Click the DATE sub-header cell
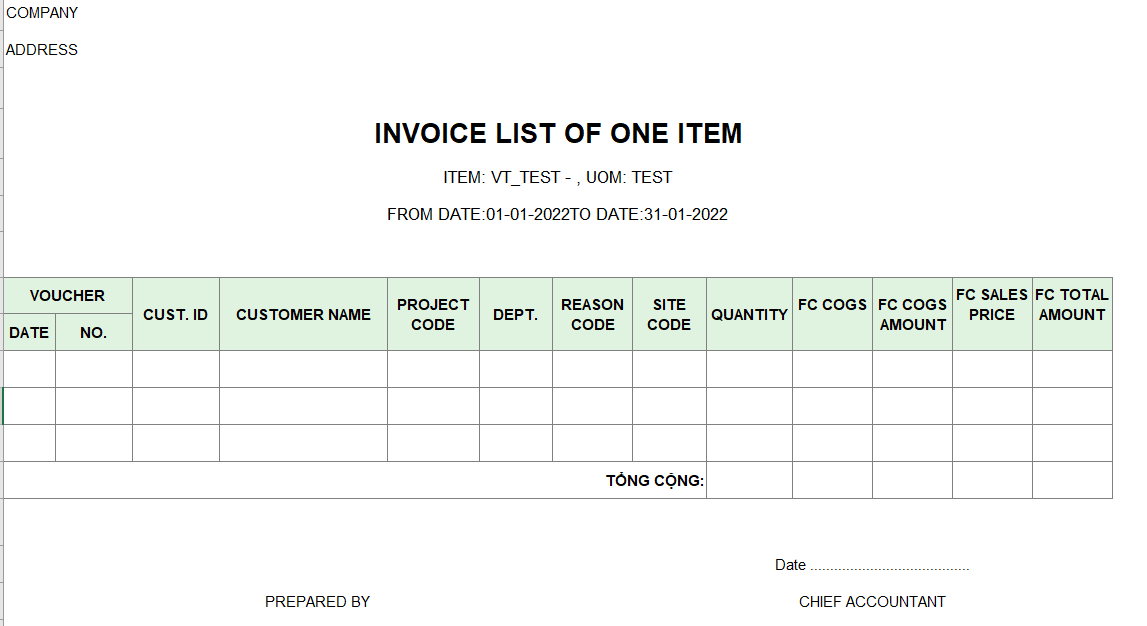 pos(29,333)
